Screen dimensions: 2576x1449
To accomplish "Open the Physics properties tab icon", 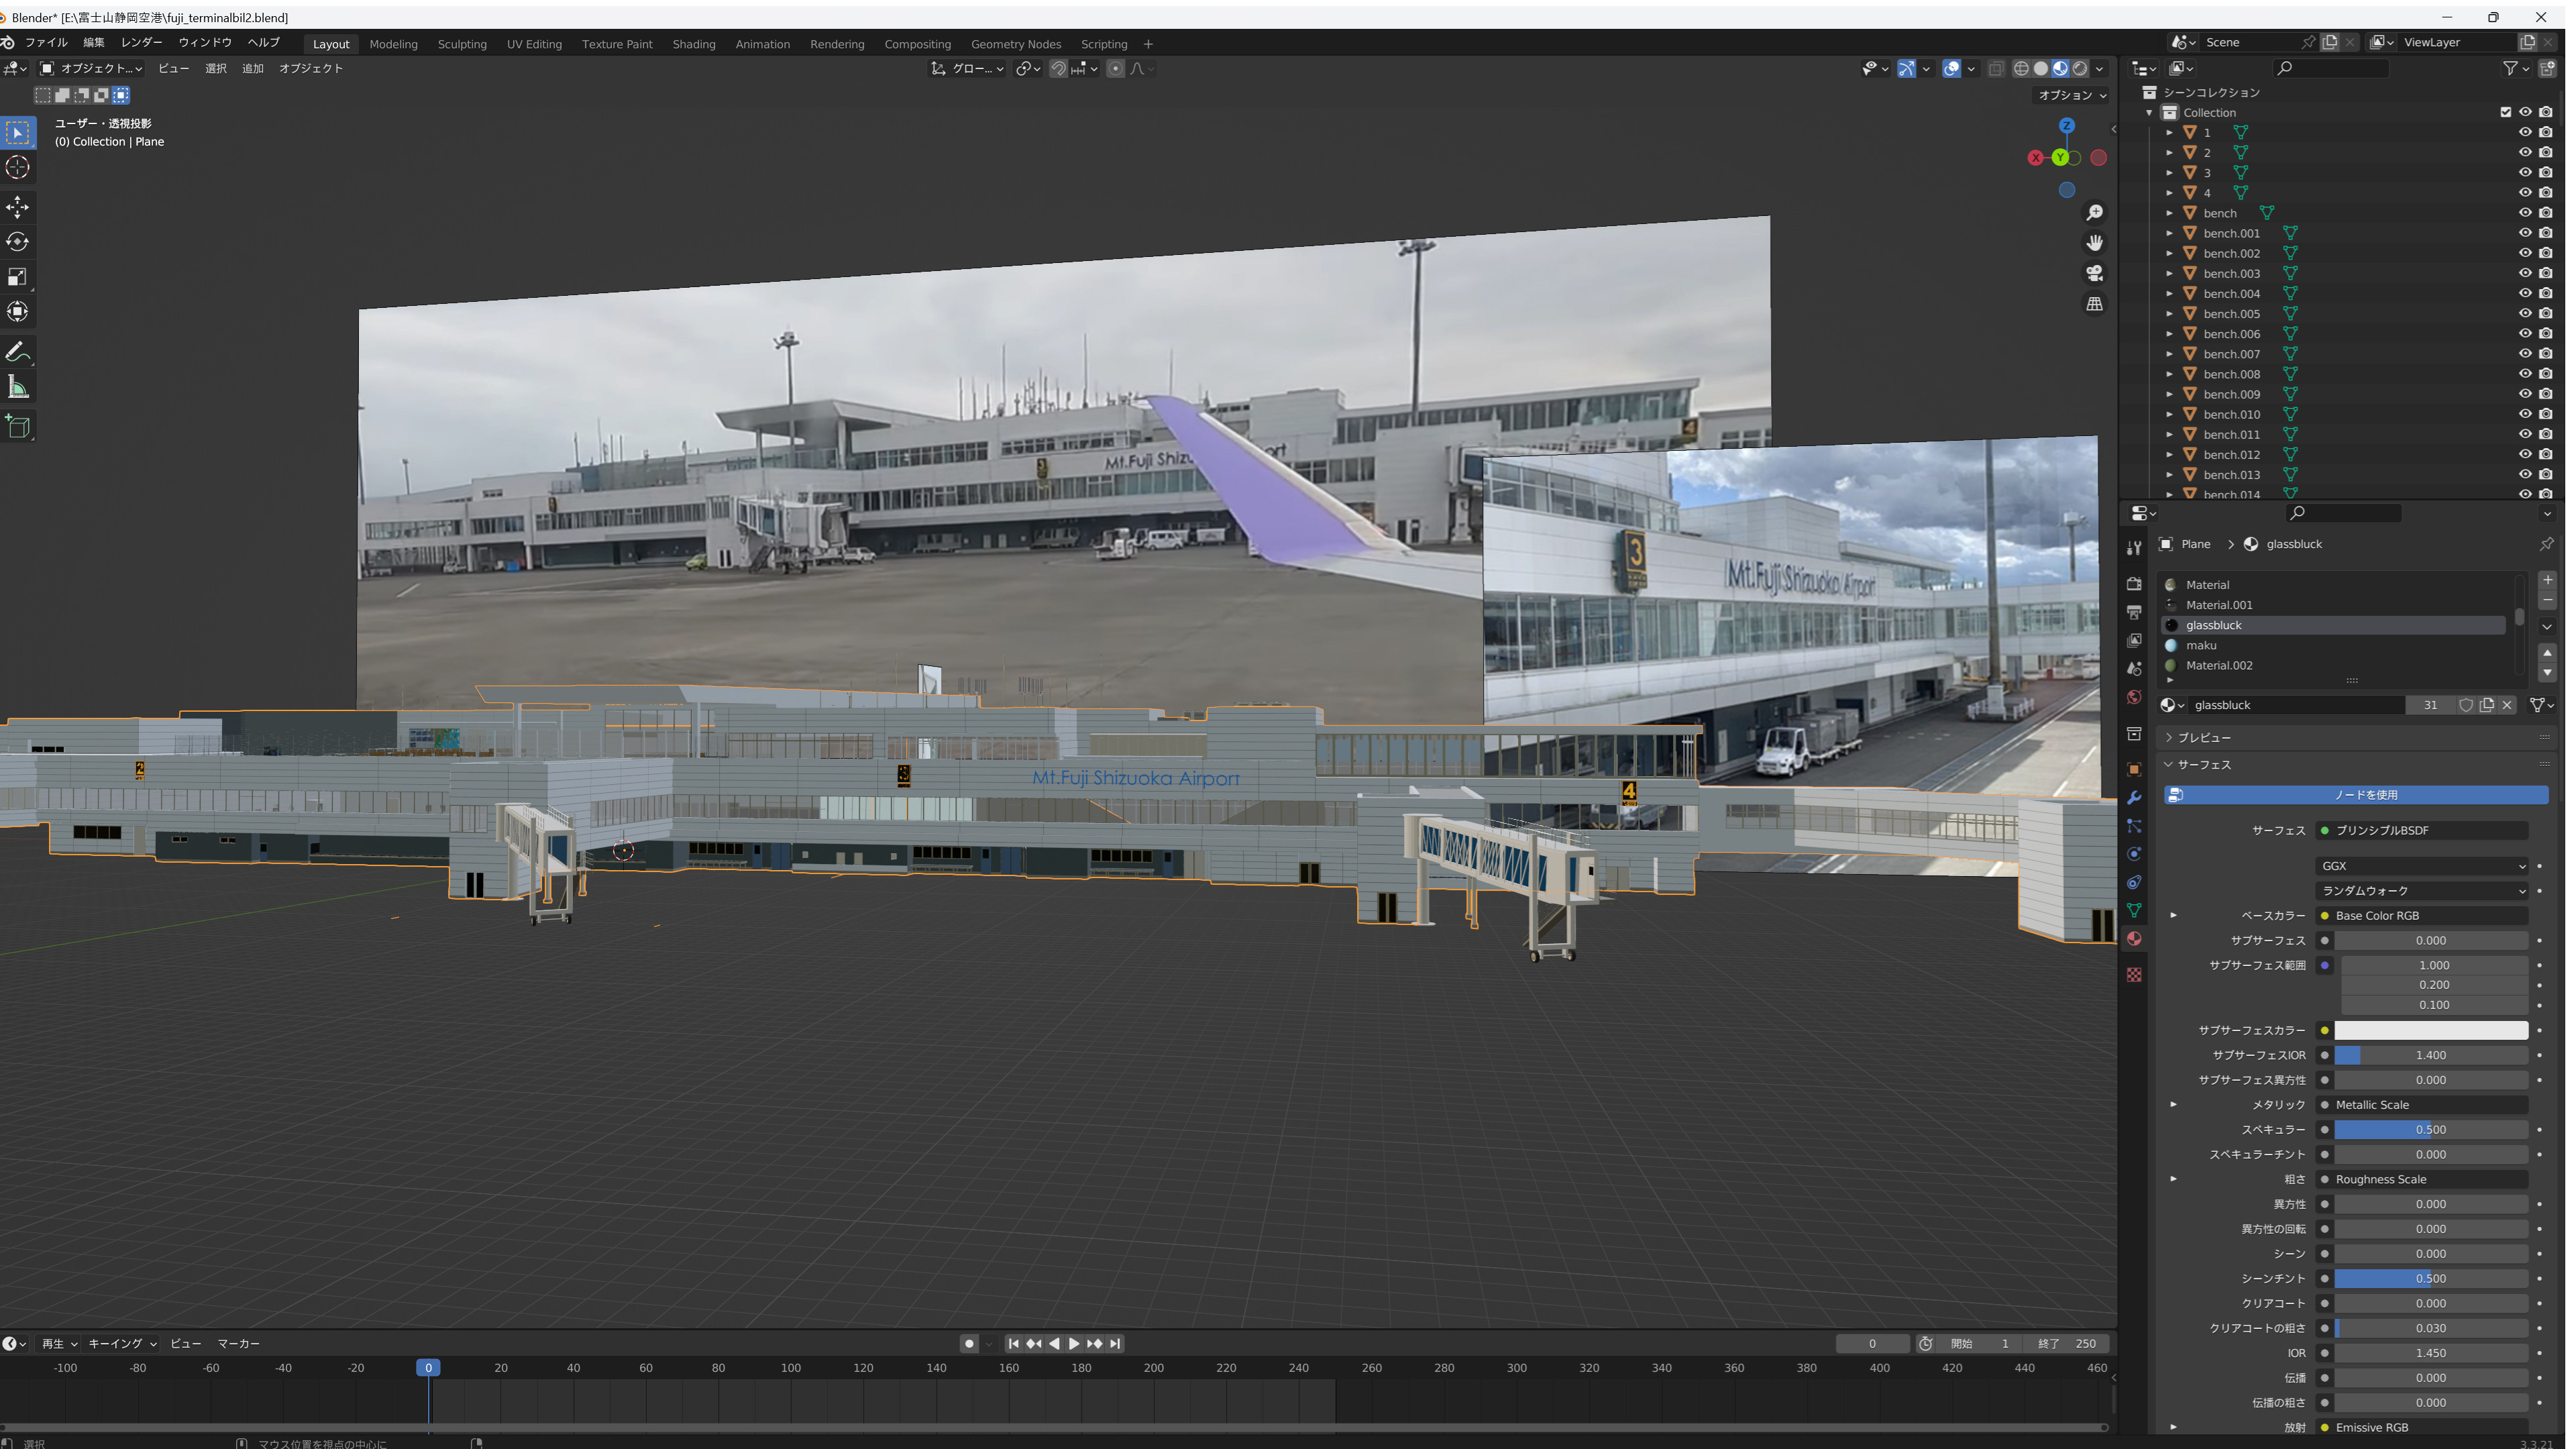I will tap(2134, 854).
